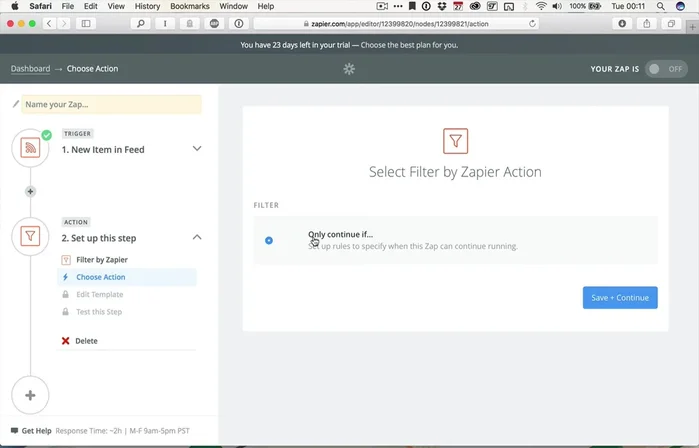699x448 pixels.
Task: Collapse the 'Set up this step' action
Action: 197,237
